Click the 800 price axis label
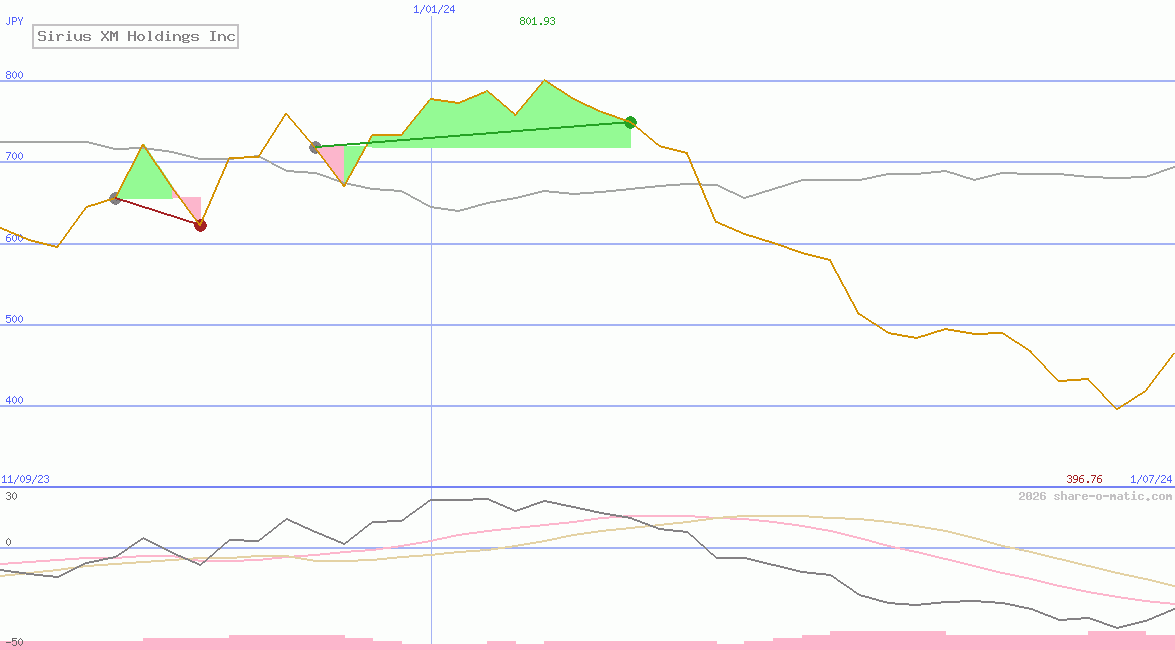The image size is (1175, 650). 14,75
